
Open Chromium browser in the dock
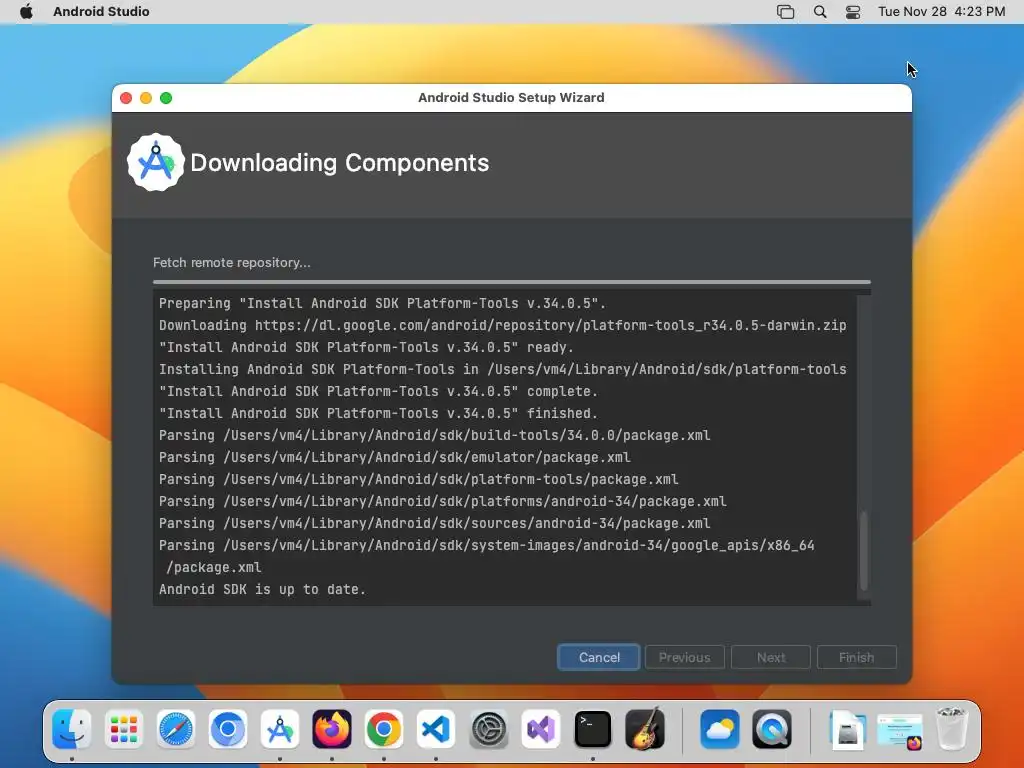point(228,729)
